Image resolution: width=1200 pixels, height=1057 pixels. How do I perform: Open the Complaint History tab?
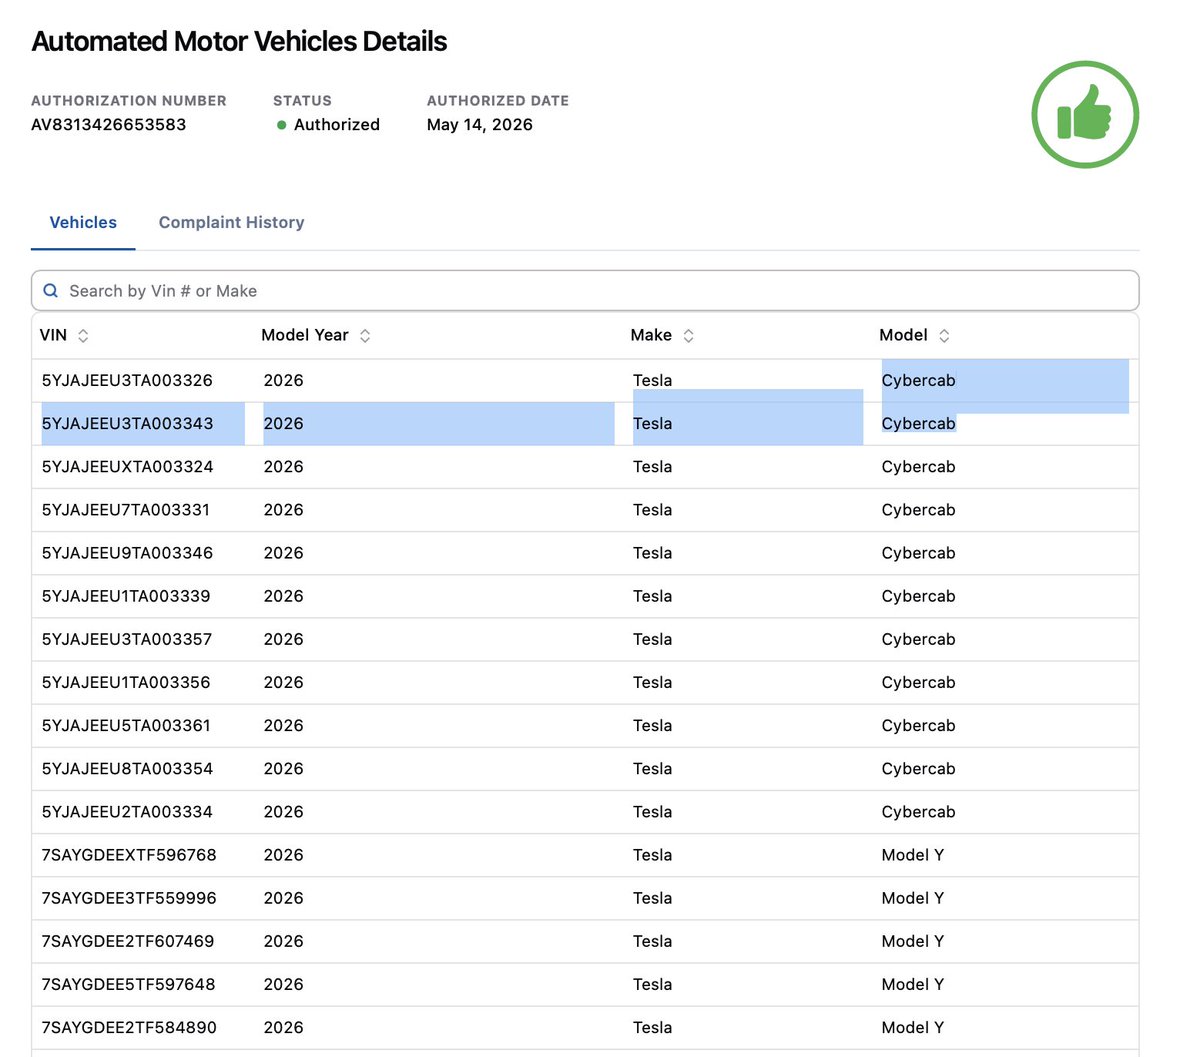coord(231,222)
